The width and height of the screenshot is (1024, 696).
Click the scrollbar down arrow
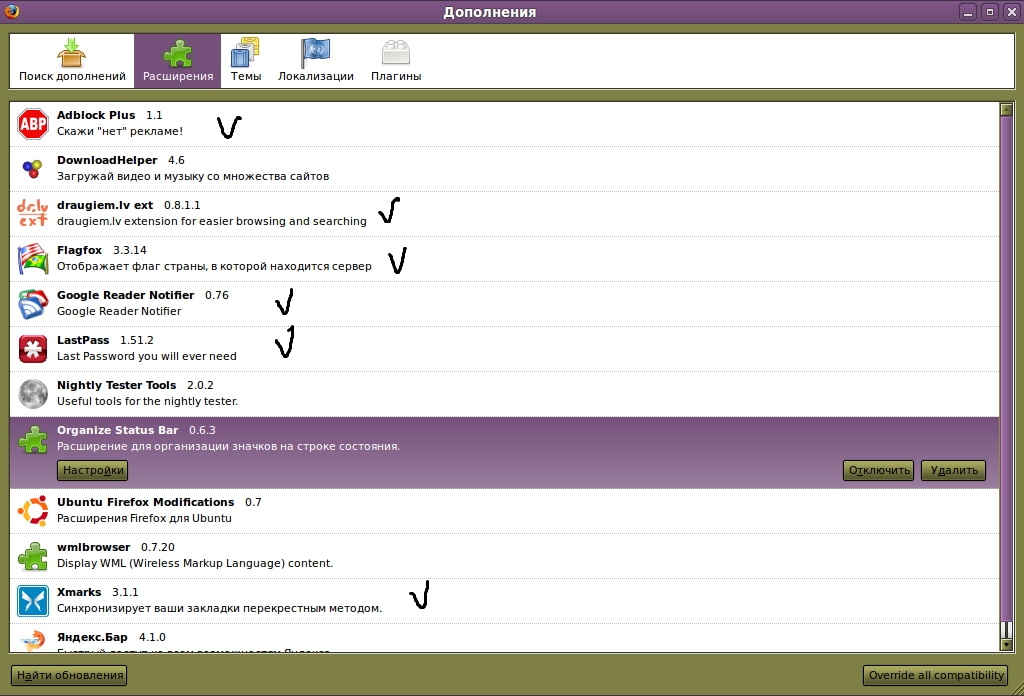1006,645
